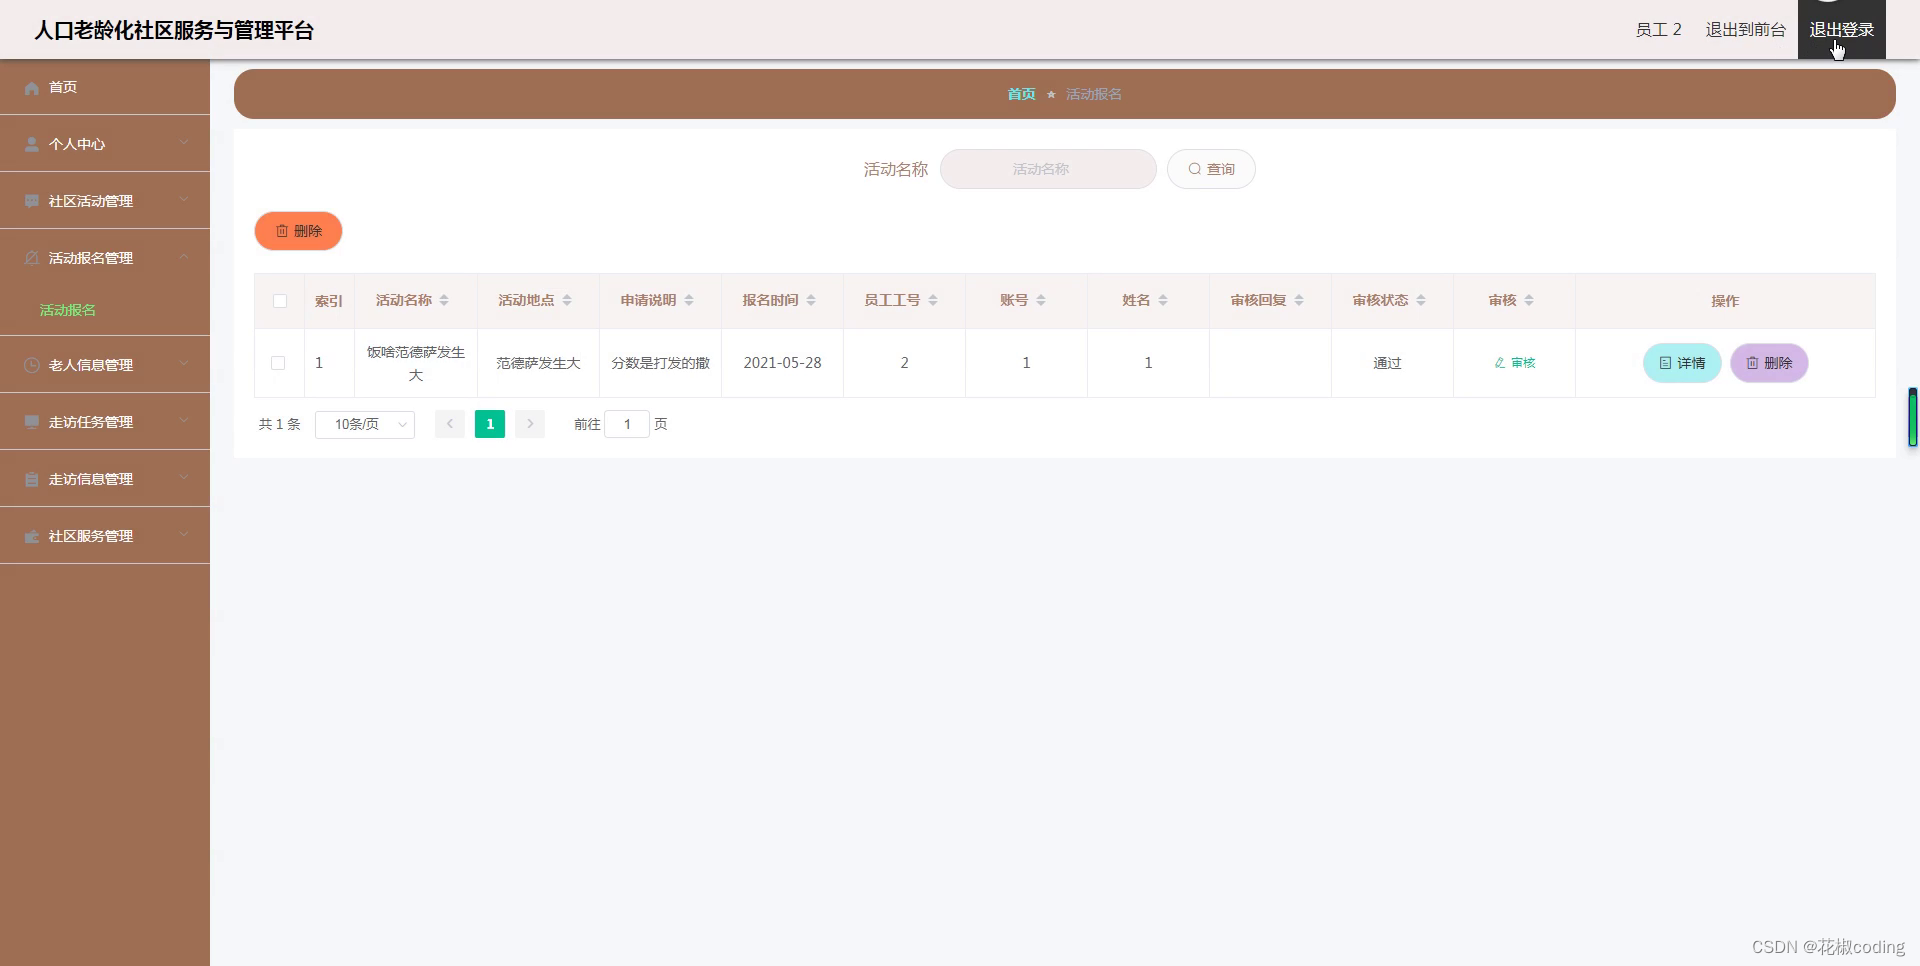1920x966 pixels.
Task: Click the 分数是打发的撒 description cell
Action: [660, 364]
